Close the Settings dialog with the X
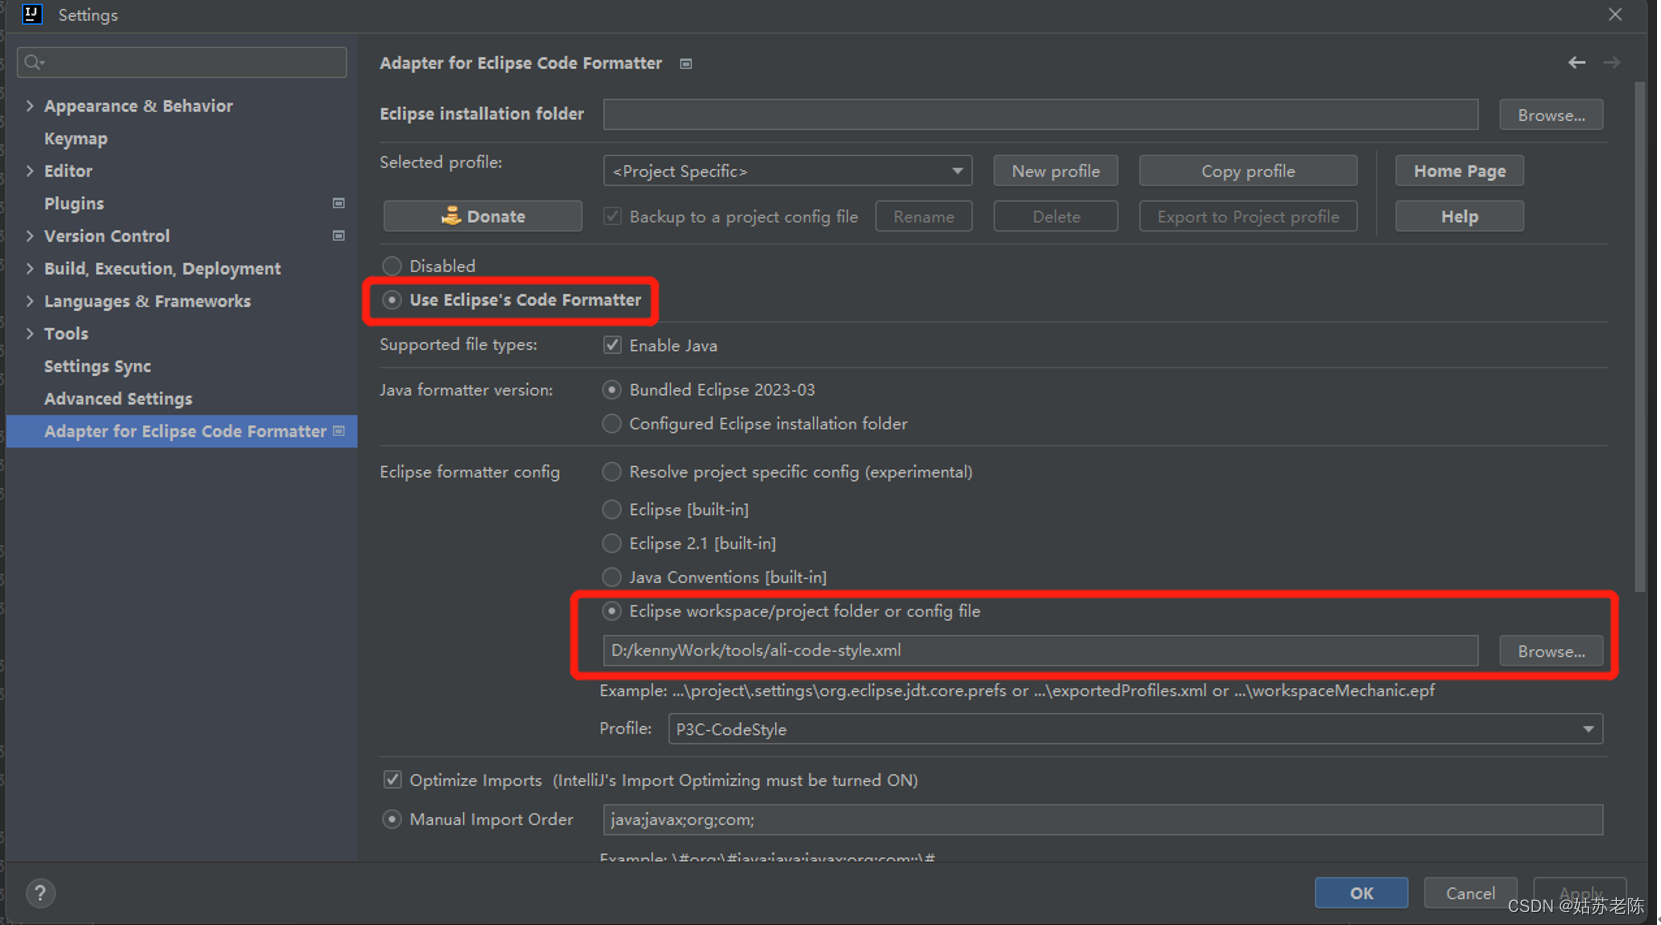Image resolution: width=1661 pixels, height=925 pixels. click(1615, 14)
